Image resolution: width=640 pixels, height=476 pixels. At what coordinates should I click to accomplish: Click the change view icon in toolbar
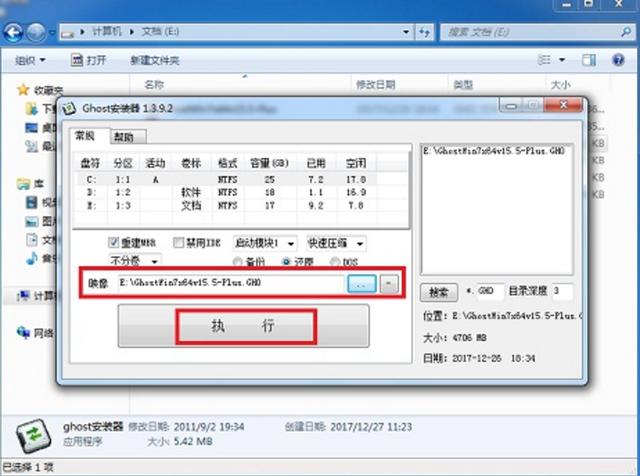[544, 60]
